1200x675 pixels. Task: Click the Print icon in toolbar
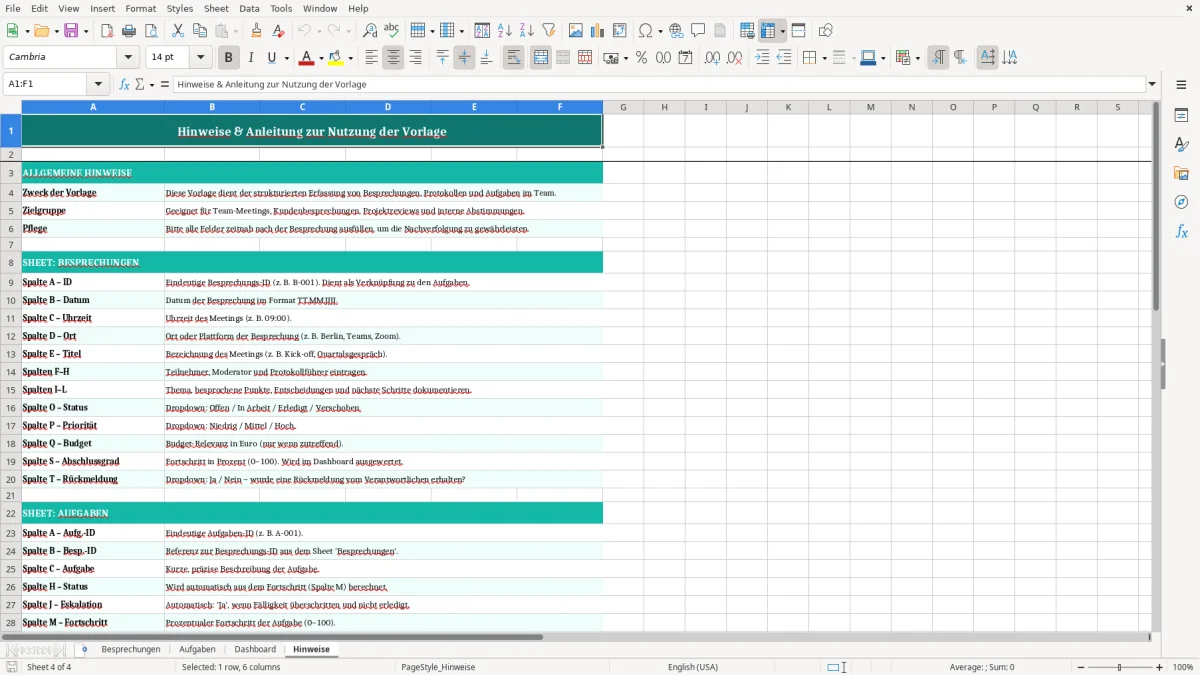tap(128, 31)
